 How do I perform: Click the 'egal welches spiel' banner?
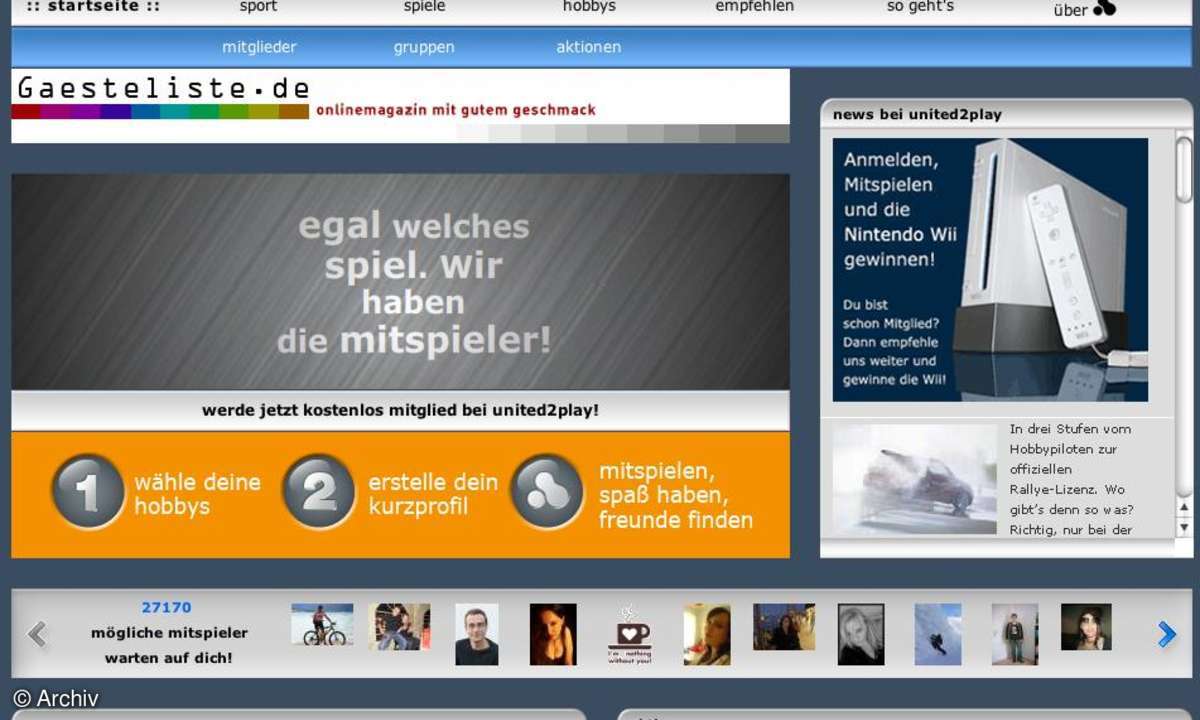coord(400,282)
